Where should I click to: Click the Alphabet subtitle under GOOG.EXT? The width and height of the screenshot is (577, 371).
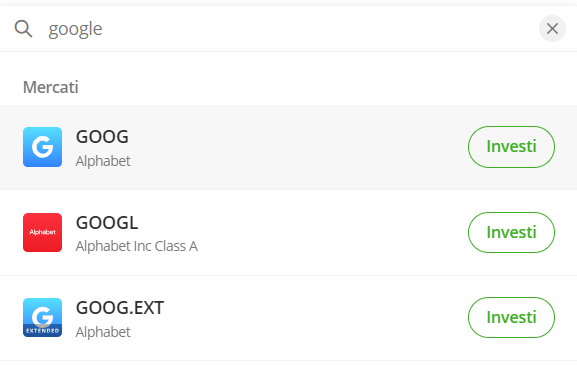click(103, 332)
